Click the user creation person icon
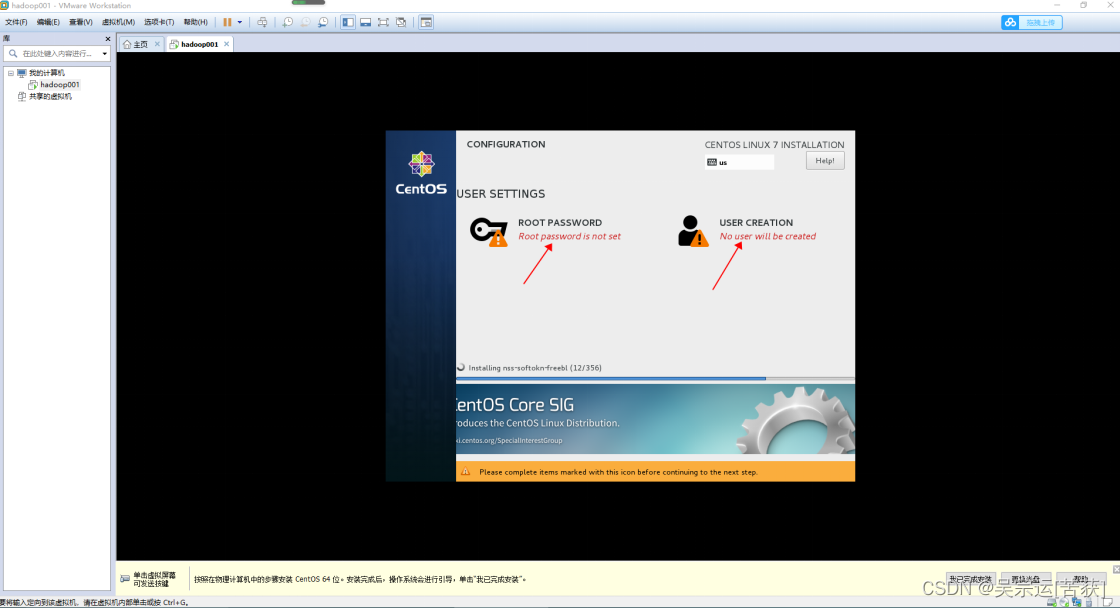Image resolution: width=1120 pixels, height=608 pixels. [x=692, y=231]
